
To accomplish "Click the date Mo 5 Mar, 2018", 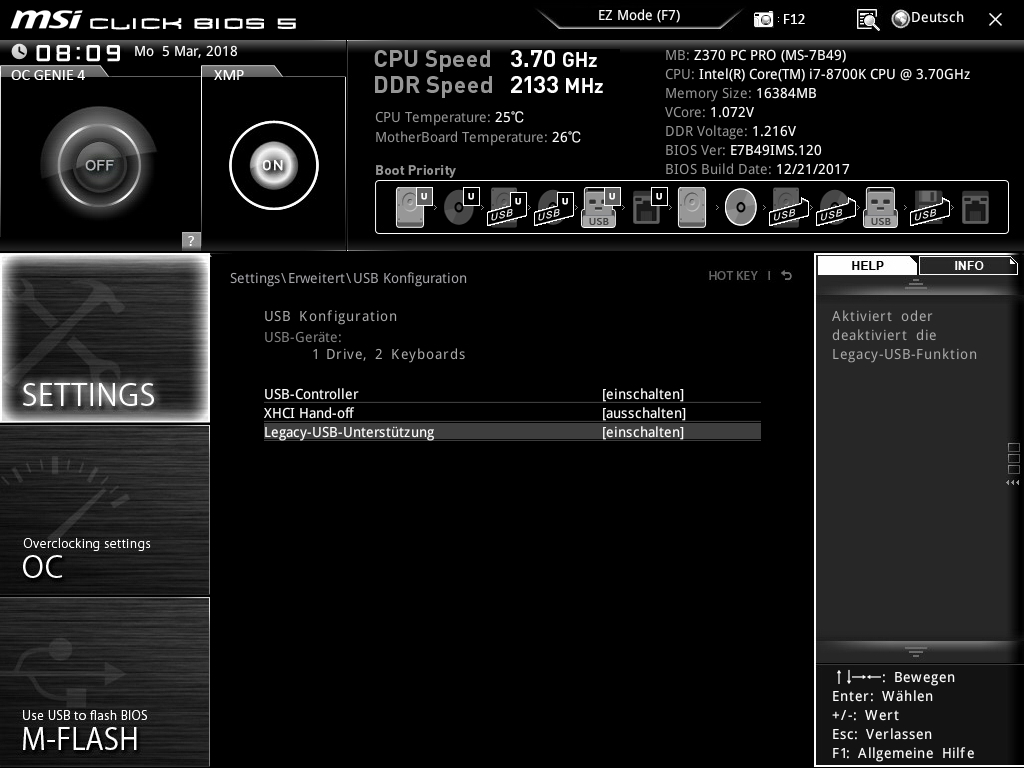I will [x=185, y=51].
